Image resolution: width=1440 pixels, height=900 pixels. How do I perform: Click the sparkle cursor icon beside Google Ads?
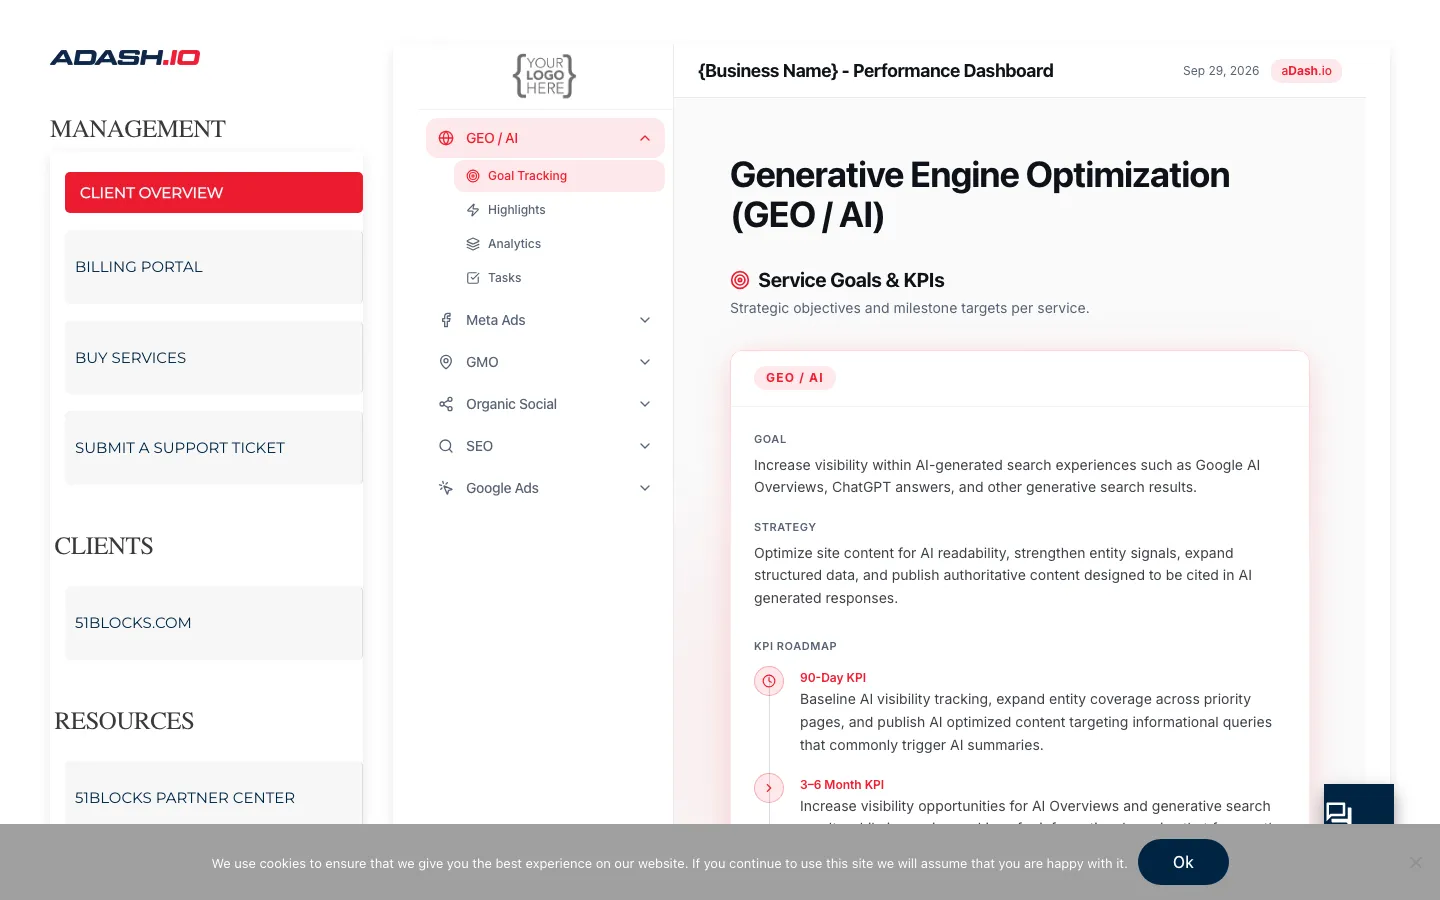pos(446,488)
